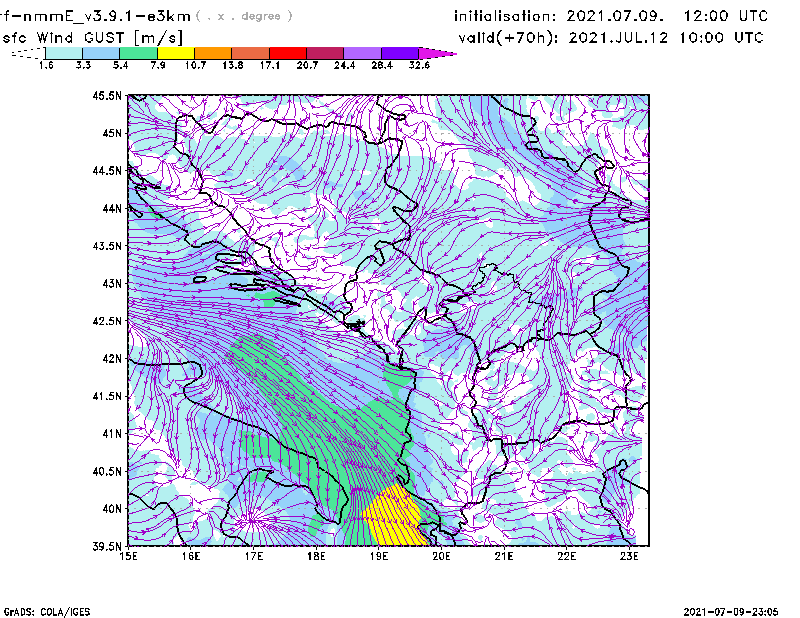
Task: Click the legend value 3.3
Action: 83,65
